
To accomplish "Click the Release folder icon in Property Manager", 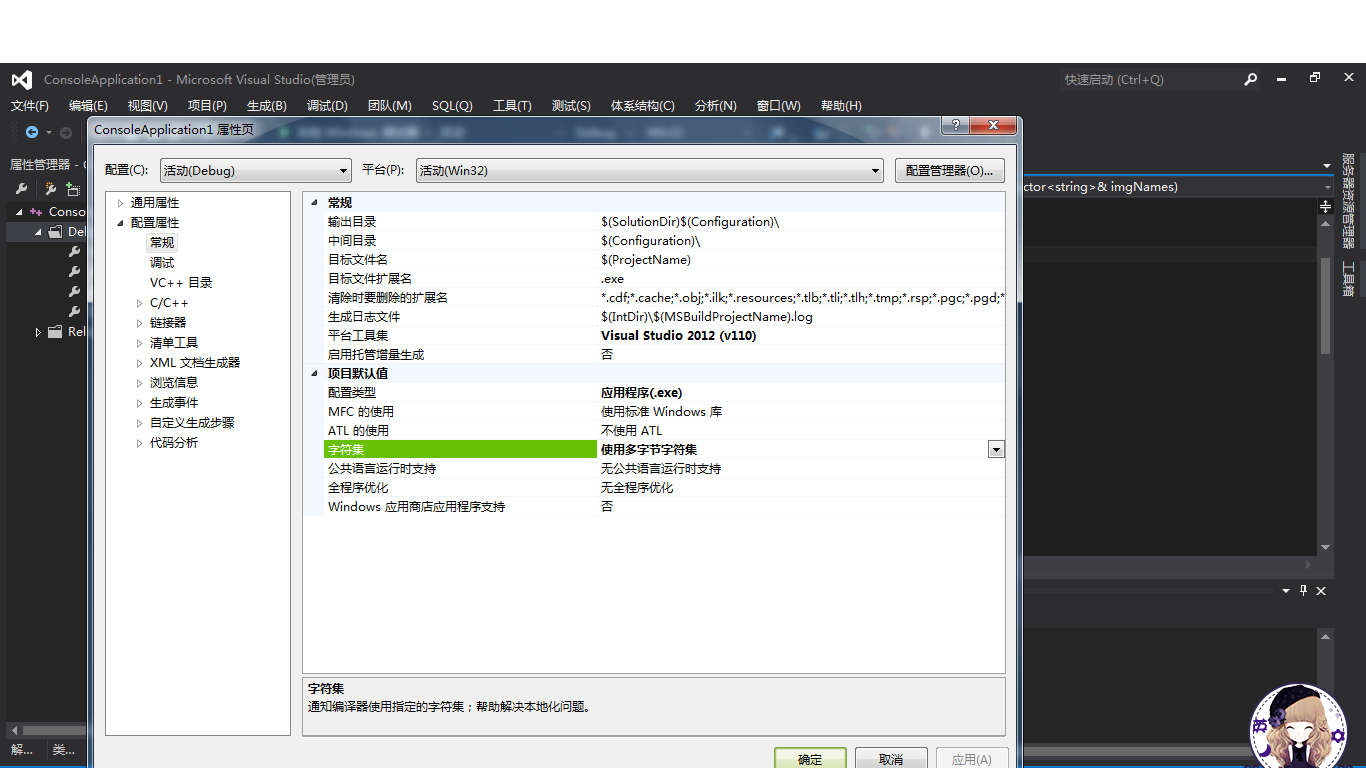I will coord(55,332).
